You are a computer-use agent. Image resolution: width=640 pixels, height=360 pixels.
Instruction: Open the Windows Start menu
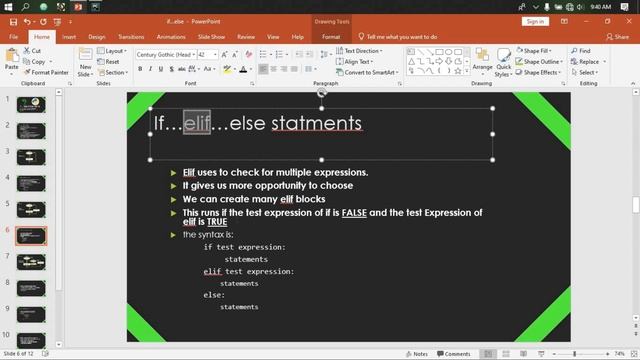(8, 7)
